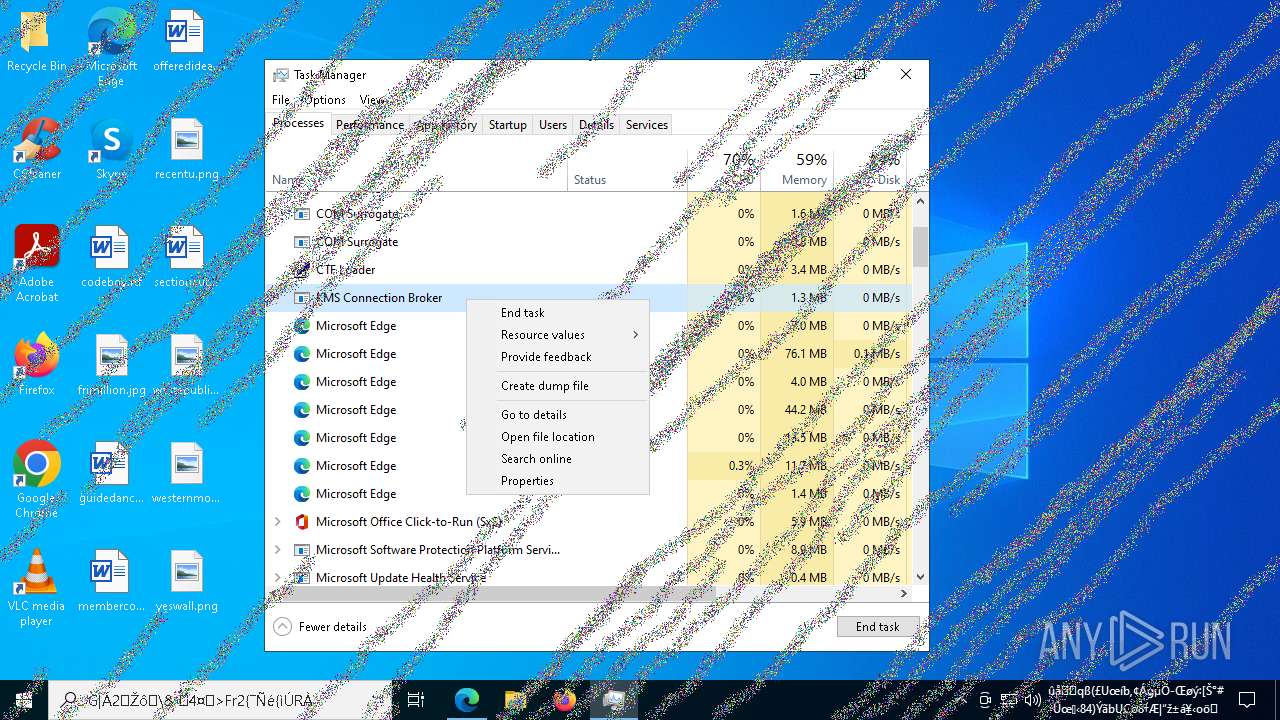Viewport: 1280px width, 720px height.
Task: Switch to the Users tab
Action: click(553, 125)
